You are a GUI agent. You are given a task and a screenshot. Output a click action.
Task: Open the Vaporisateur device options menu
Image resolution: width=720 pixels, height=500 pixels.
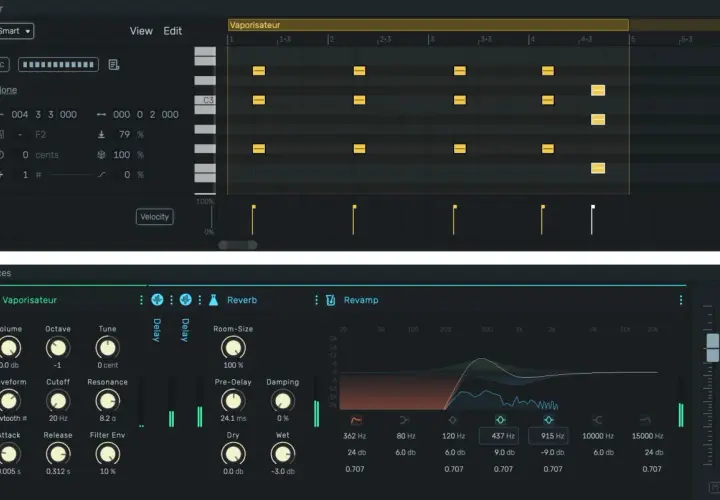[141, 300]
